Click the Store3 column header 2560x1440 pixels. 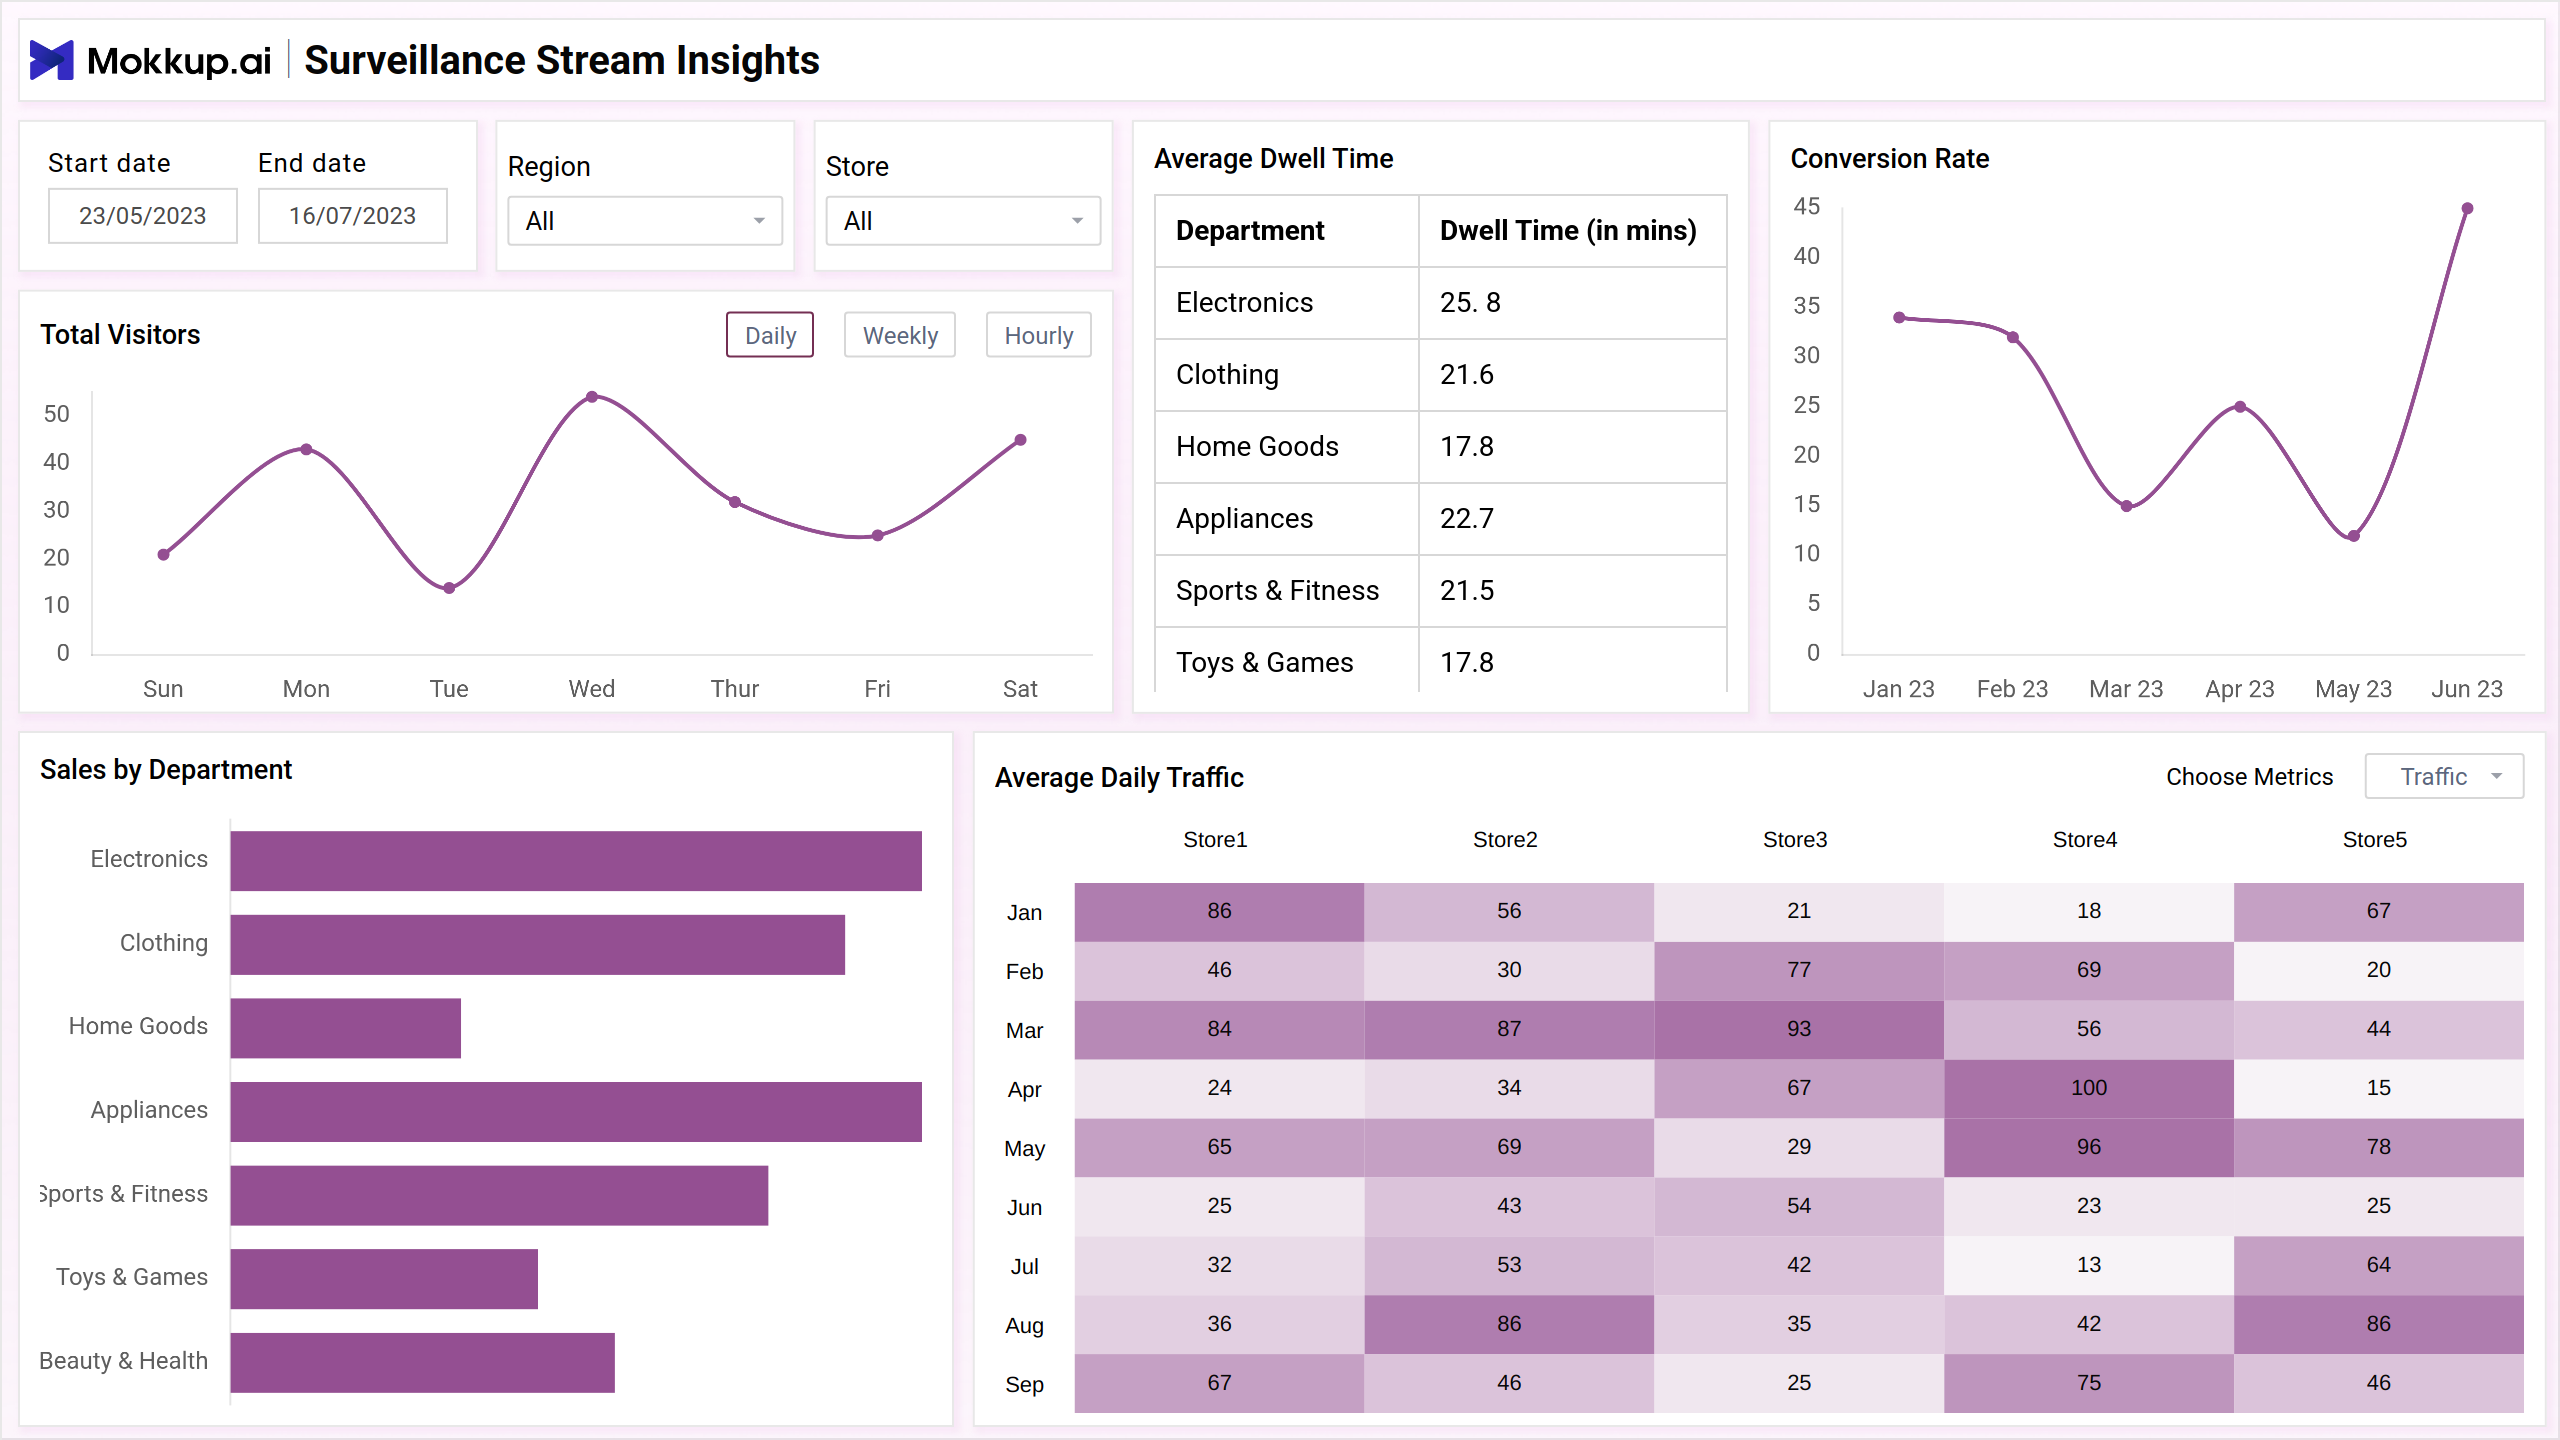coord(1795,840)
